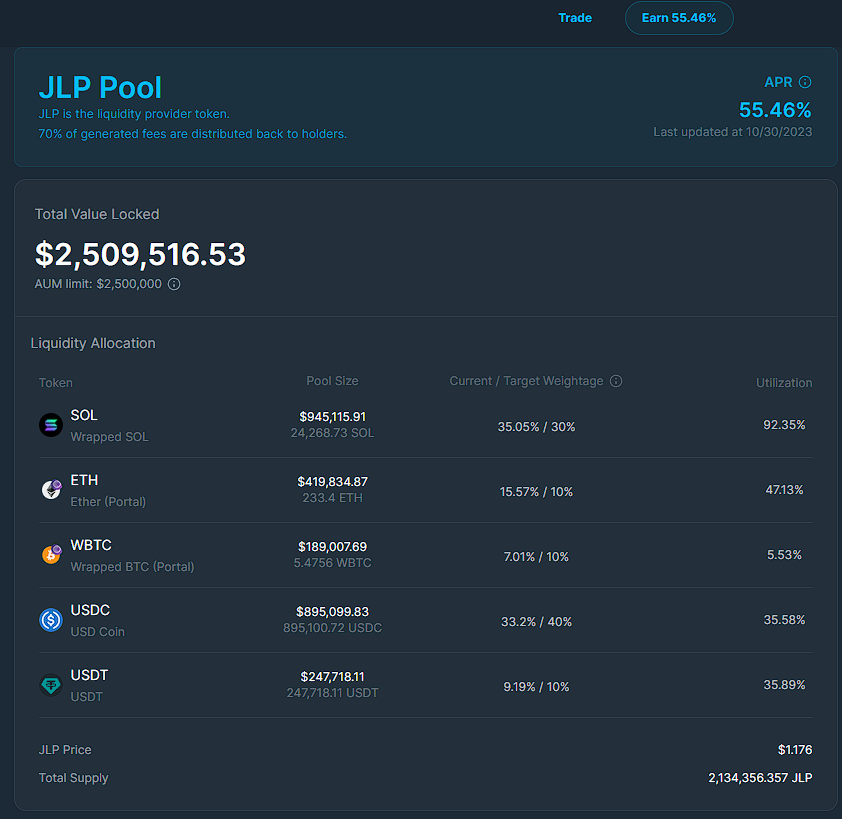
Task: Click the $419,834.87 ETH pool size
Action: click(x=332, y=482)
